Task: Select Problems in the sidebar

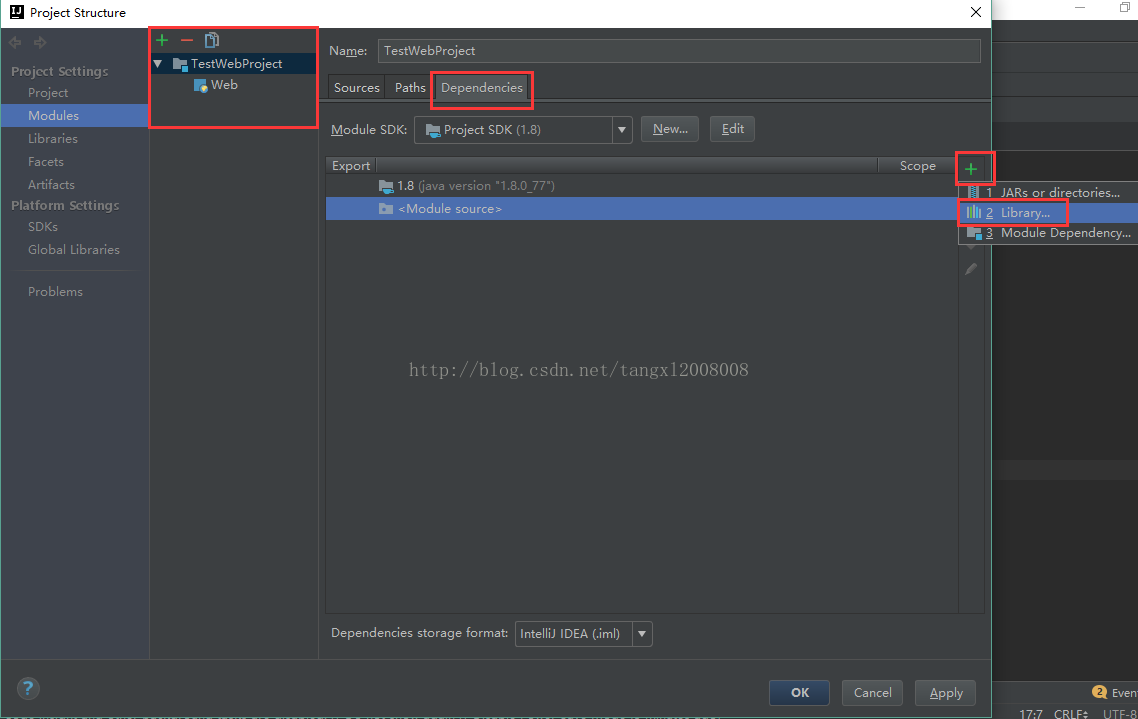Action: click(55, 292)
